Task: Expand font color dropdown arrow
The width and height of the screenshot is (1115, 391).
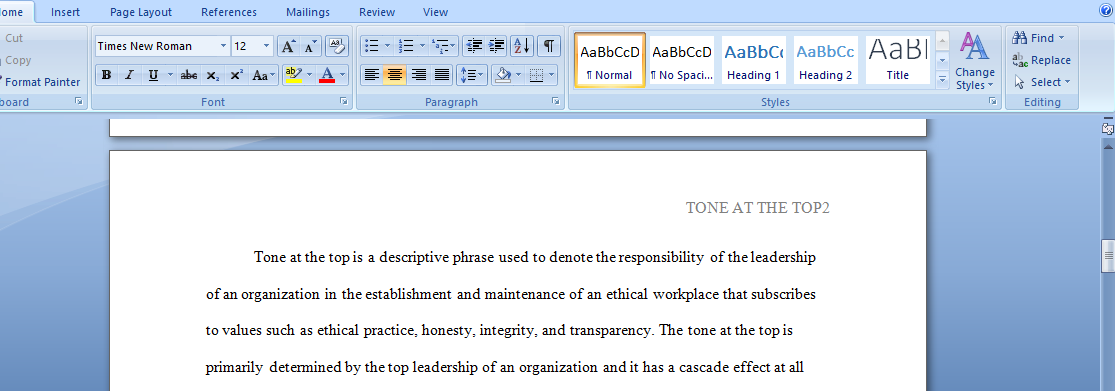Action: click(x=343, y=75)
